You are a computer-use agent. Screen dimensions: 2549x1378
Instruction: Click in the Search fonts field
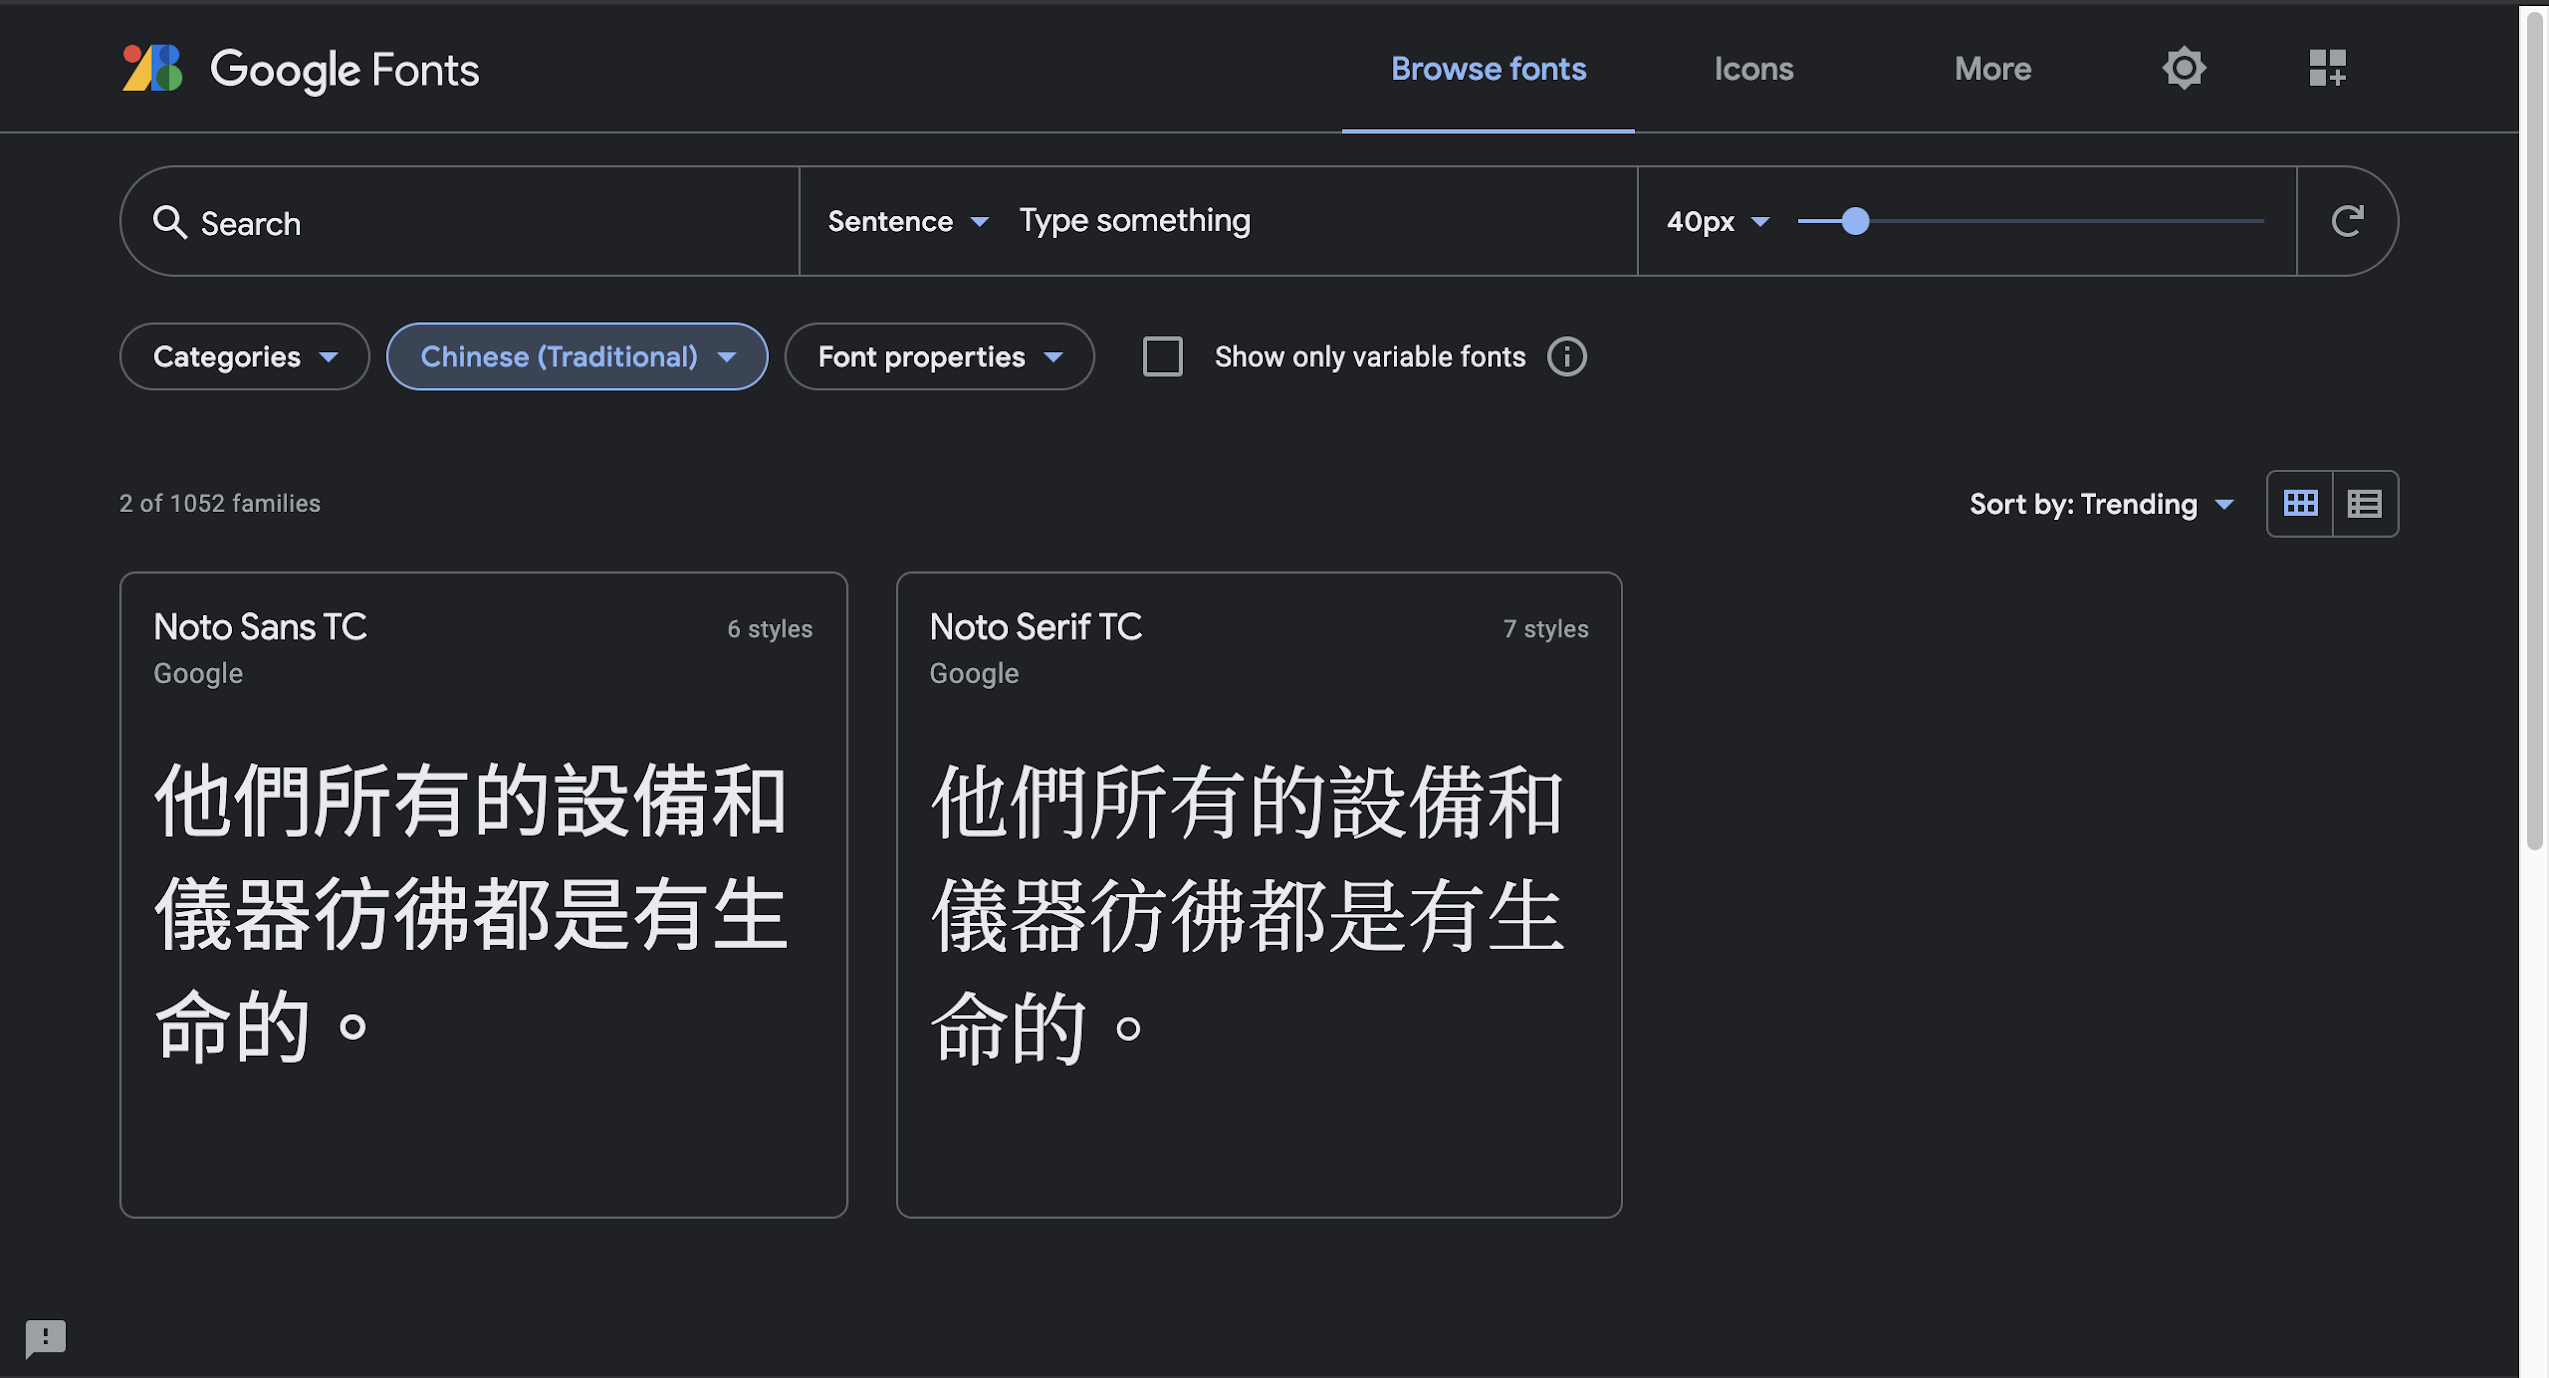(x=460, y=222)
